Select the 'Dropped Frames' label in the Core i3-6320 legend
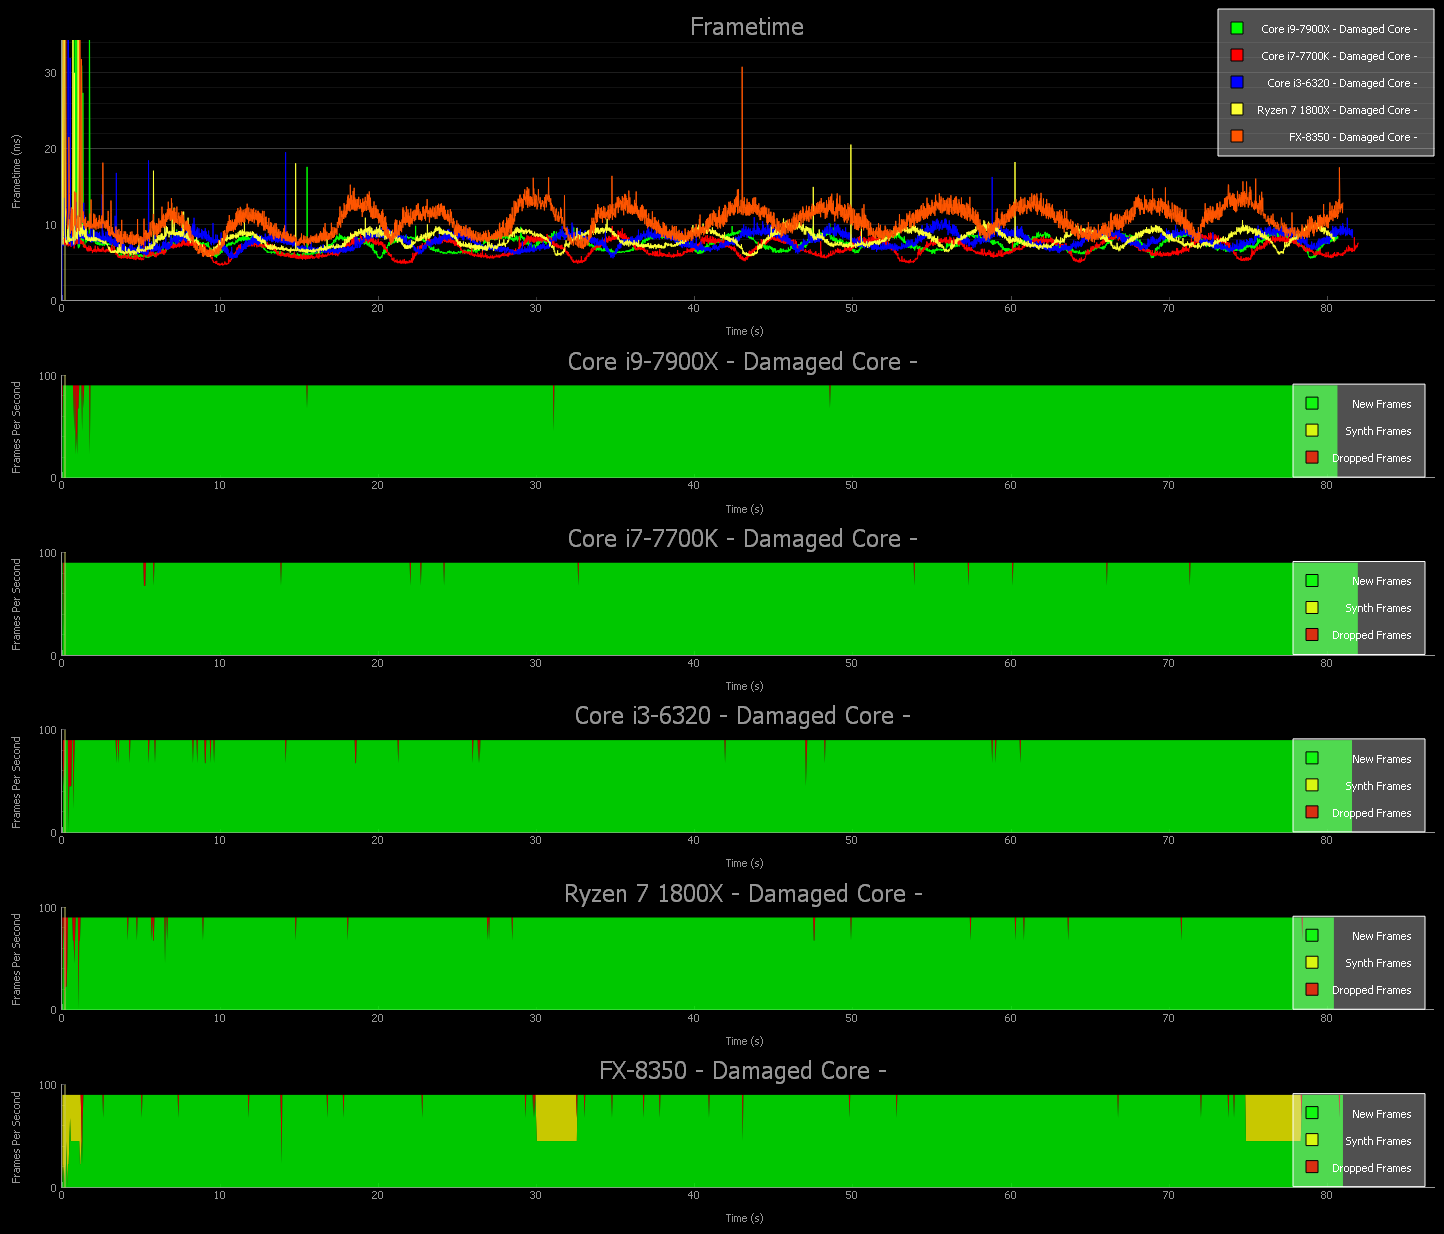The width and height of the screenshot is (1444, 1234). click(x=1371, y=813)
